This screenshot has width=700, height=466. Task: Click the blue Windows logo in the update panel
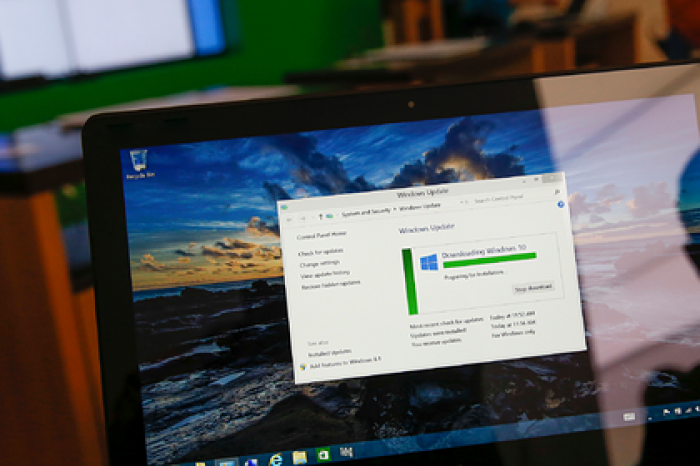429,262
